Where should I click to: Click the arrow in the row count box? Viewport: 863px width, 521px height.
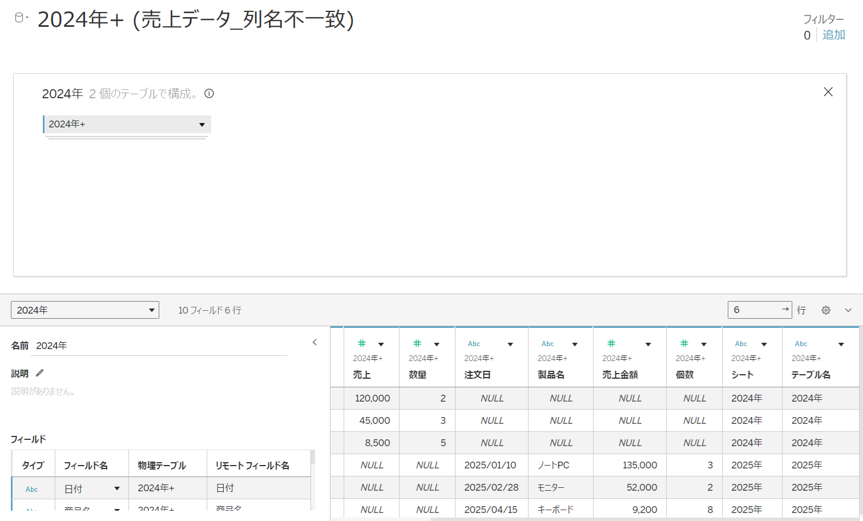click(x=785, y=310)
